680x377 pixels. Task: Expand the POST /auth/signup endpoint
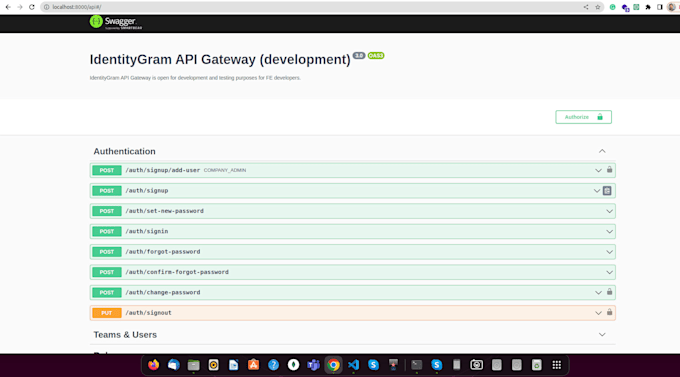597,191
